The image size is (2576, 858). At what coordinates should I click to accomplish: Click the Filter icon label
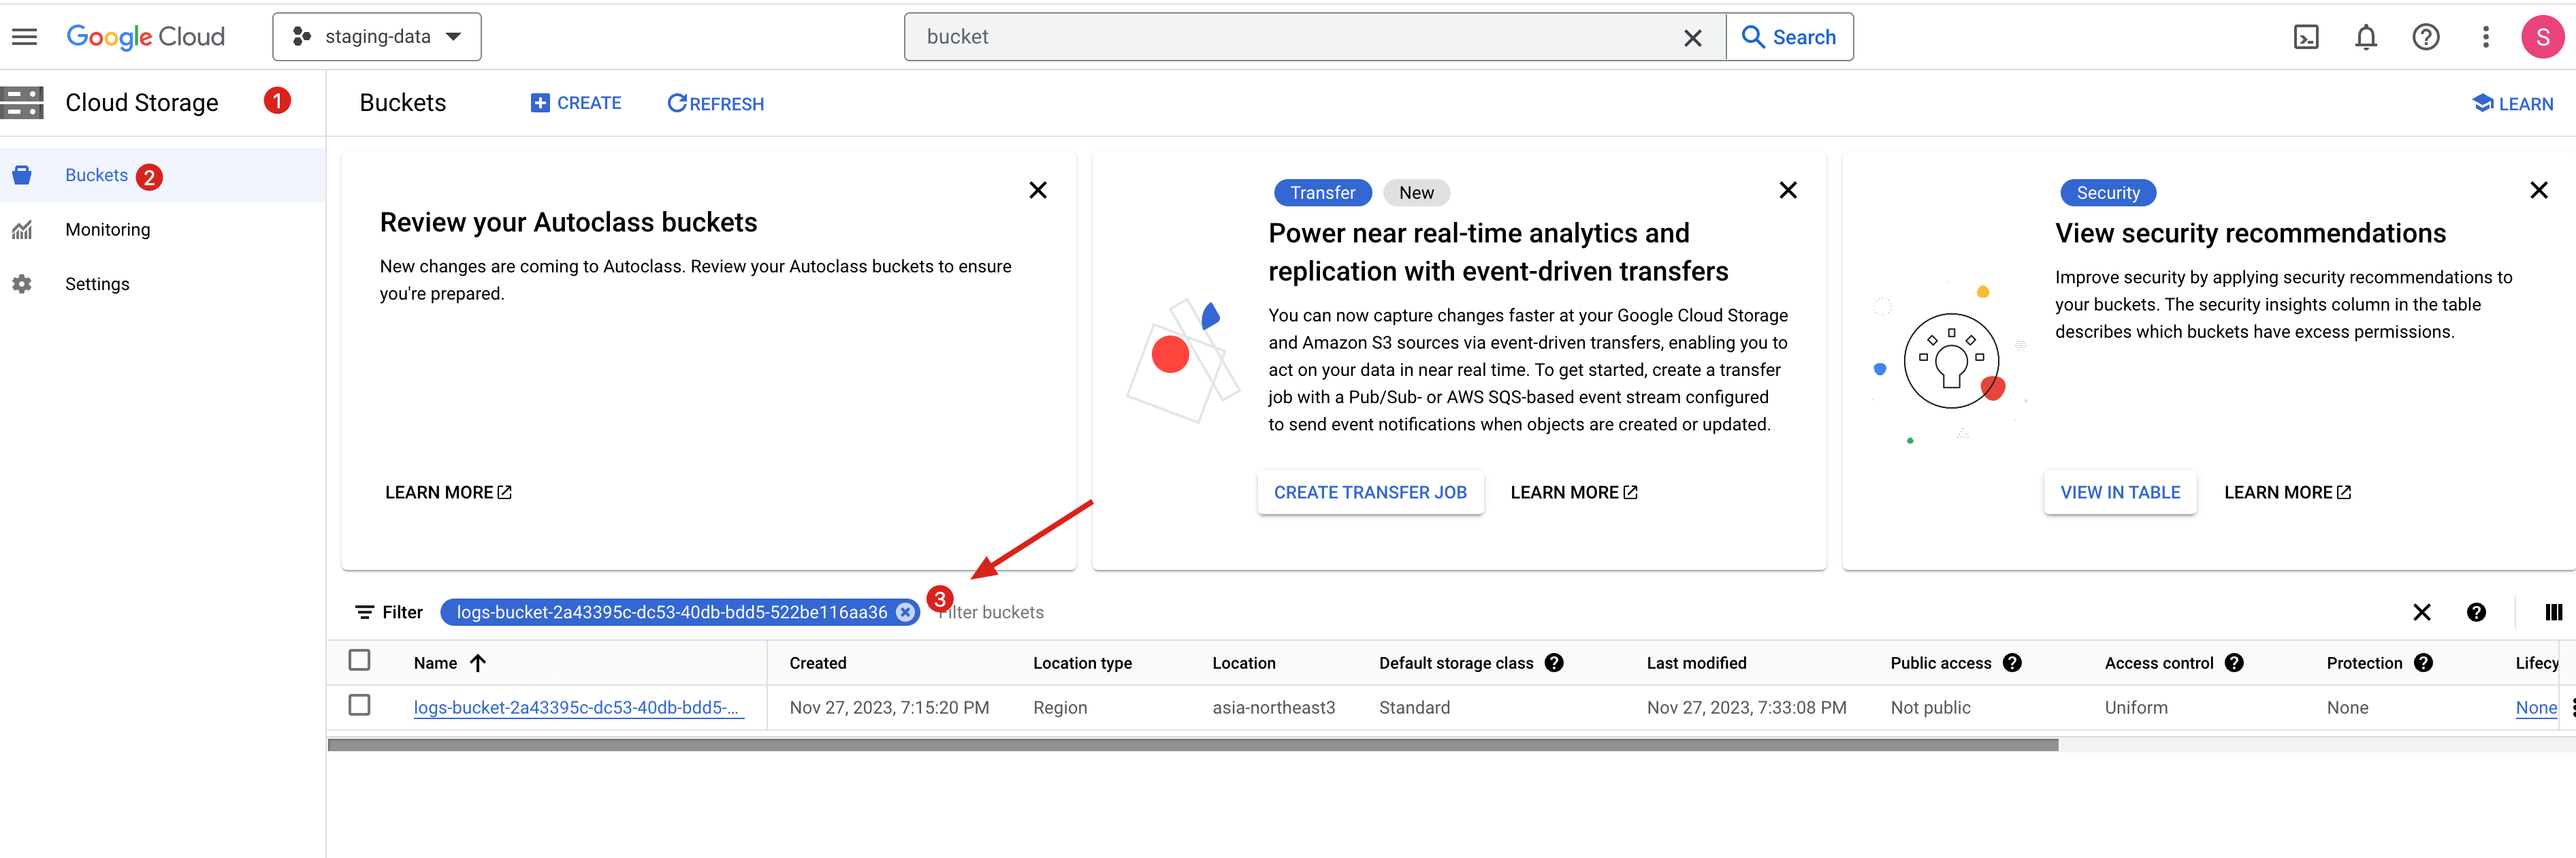pyautogui.click(x=389, y=612)
